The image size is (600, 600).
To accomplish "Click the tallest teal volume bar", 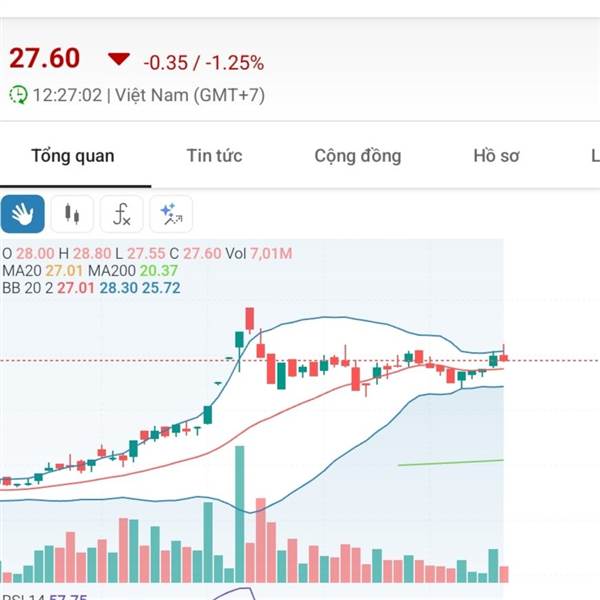I will click(240, 514).
